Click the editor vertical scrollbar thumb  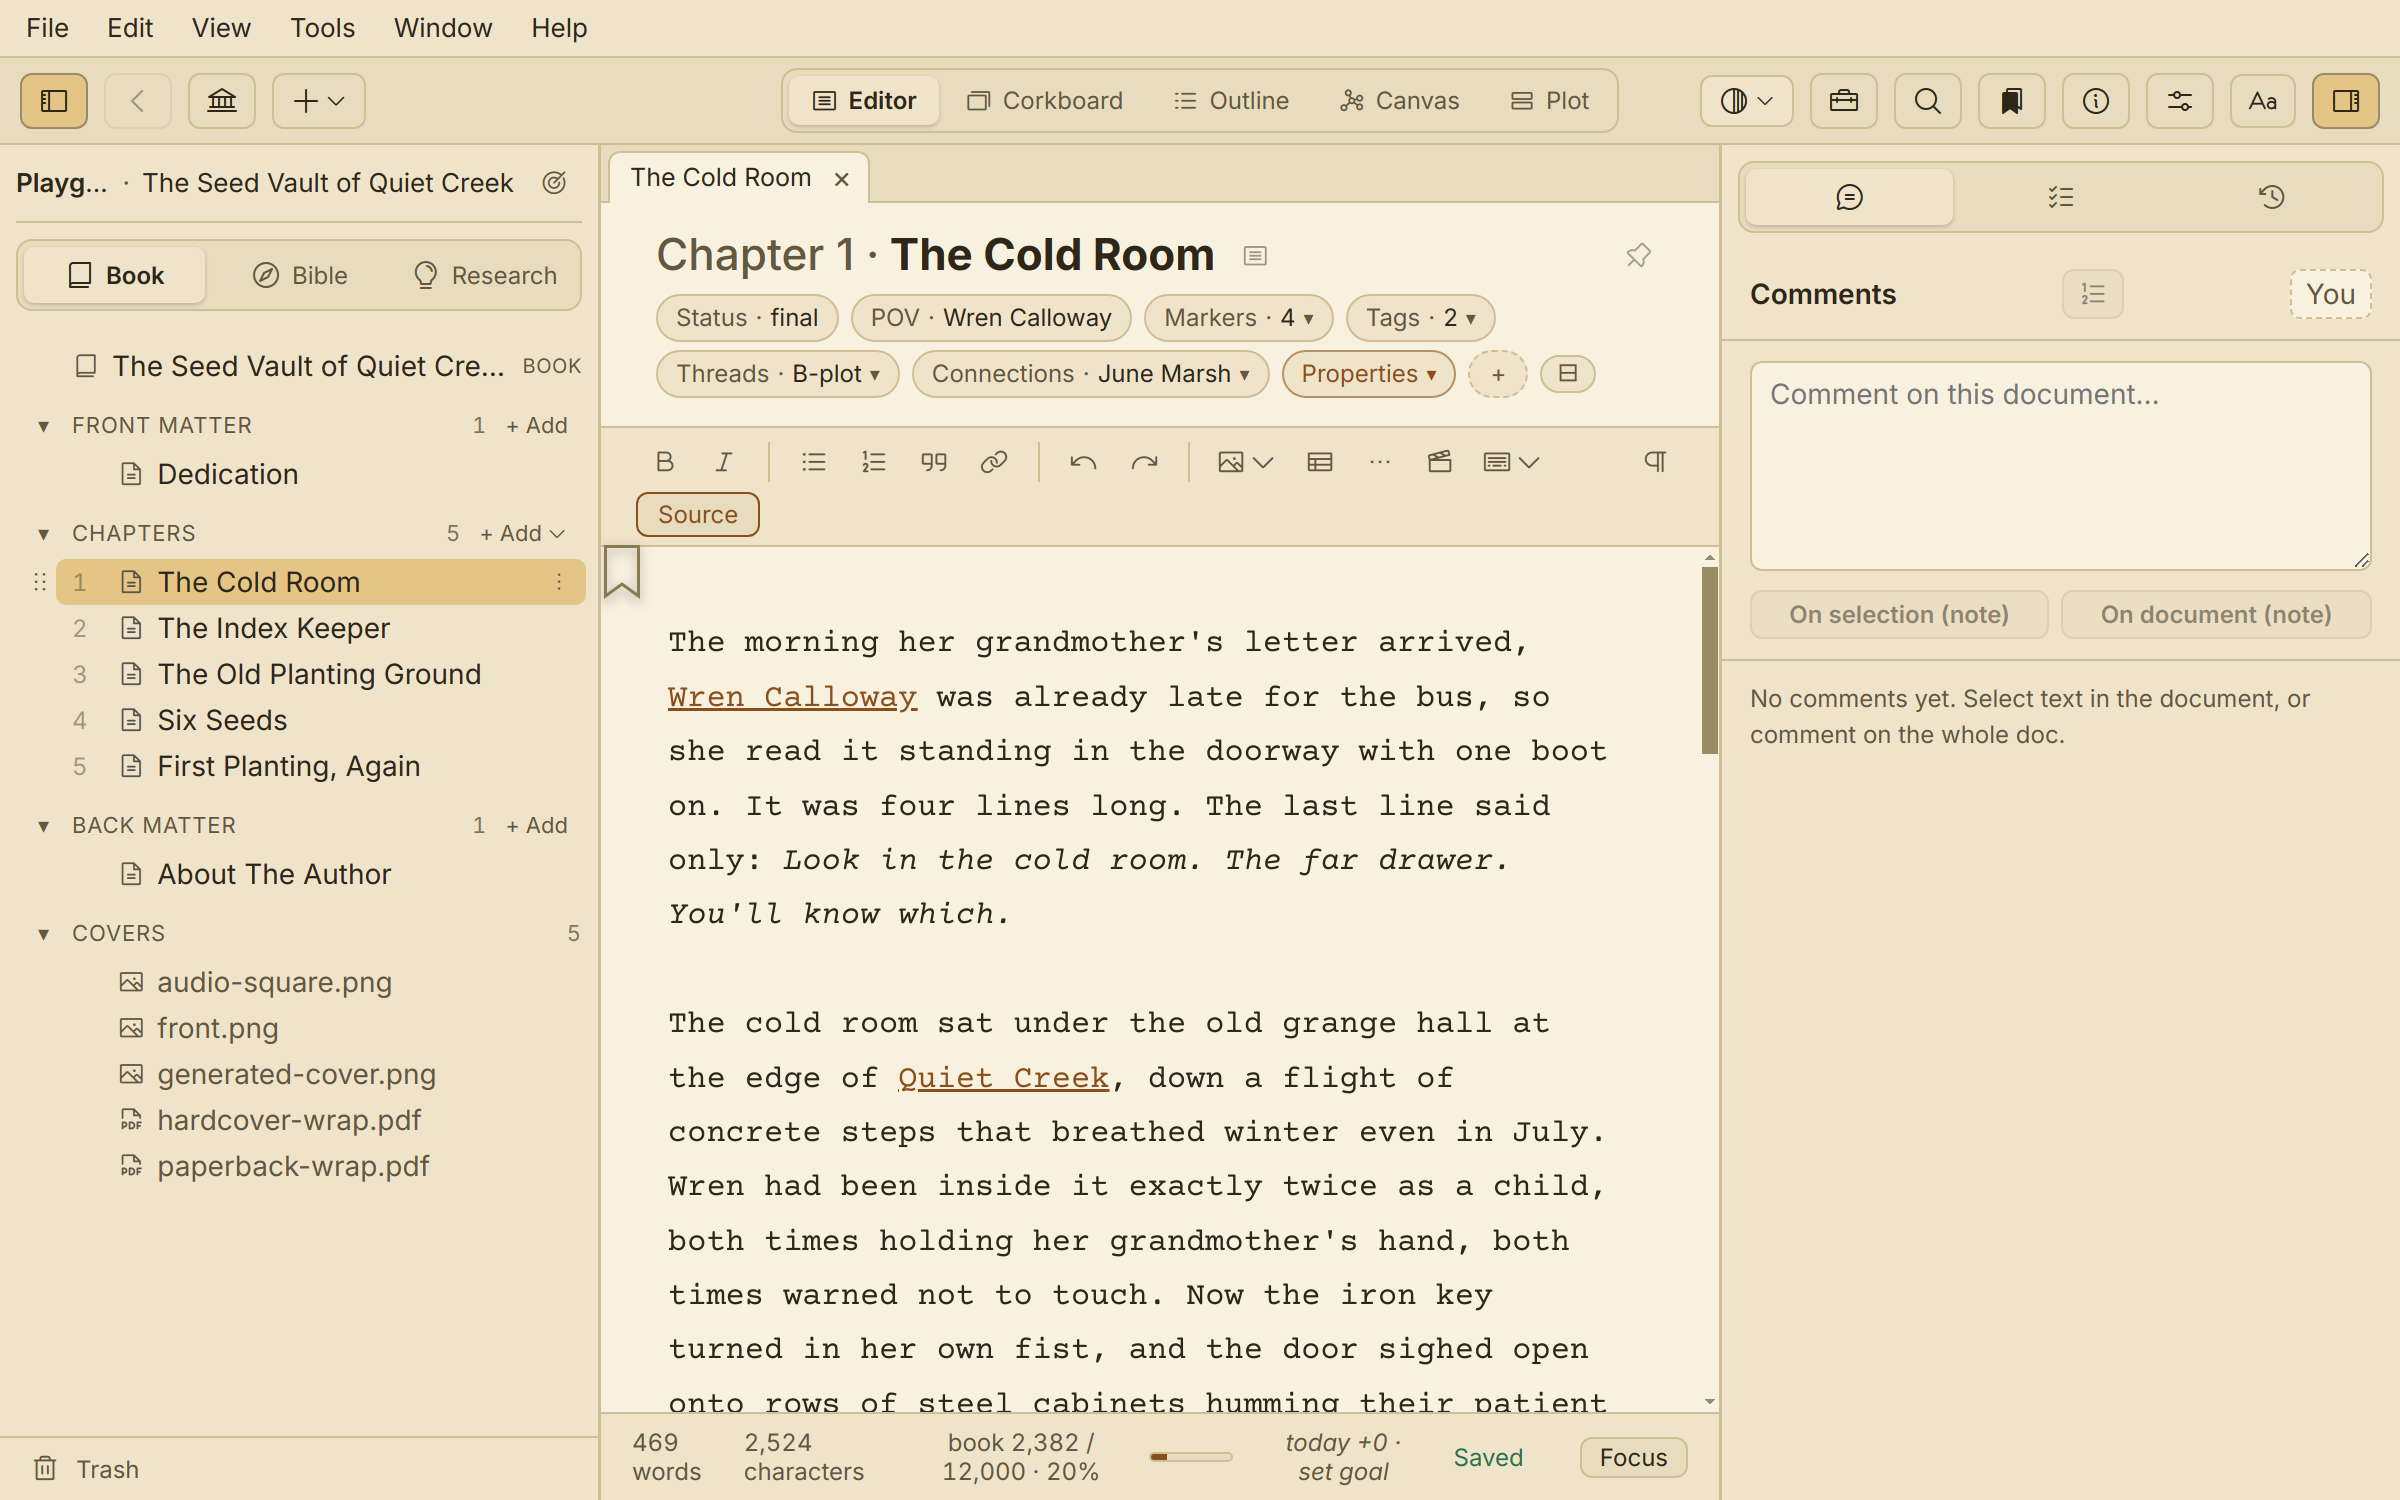(1709, 661)
